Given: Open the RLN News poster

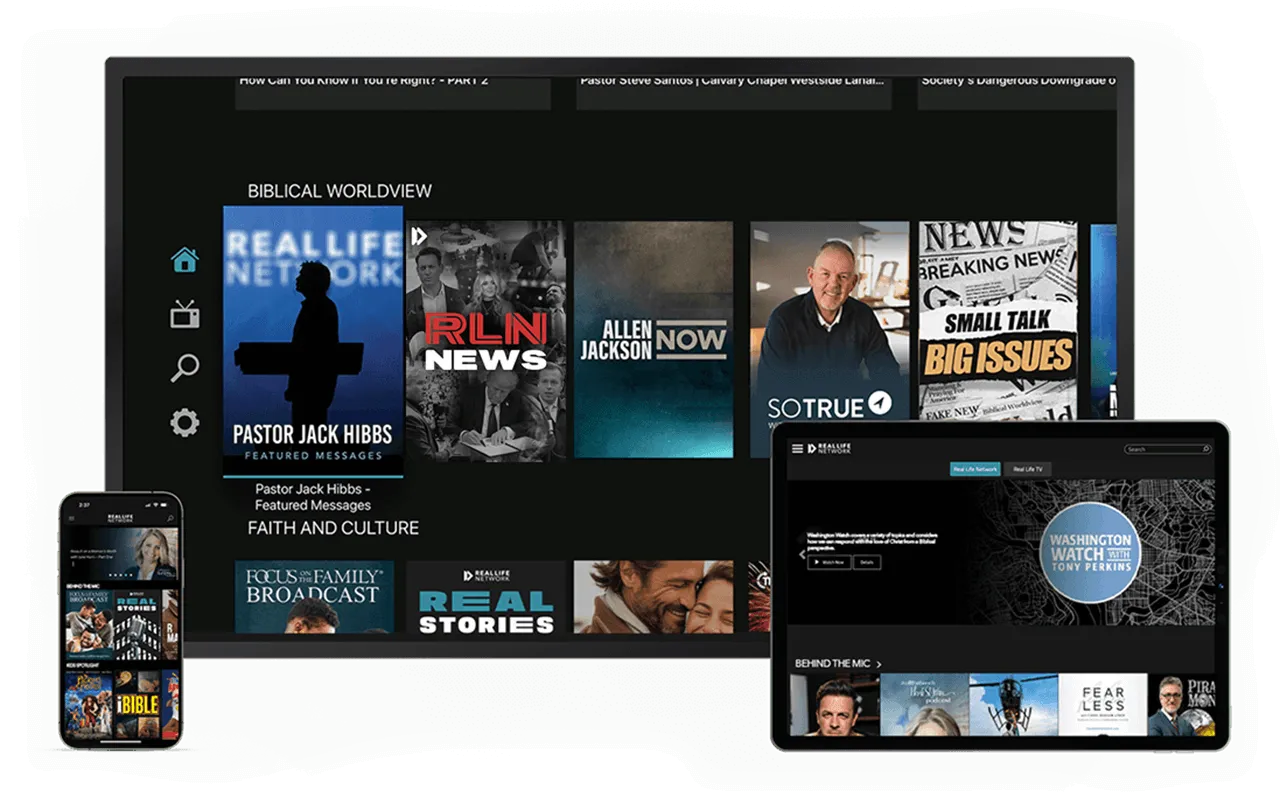Looking at the screenshot, I should click(485, 340).
